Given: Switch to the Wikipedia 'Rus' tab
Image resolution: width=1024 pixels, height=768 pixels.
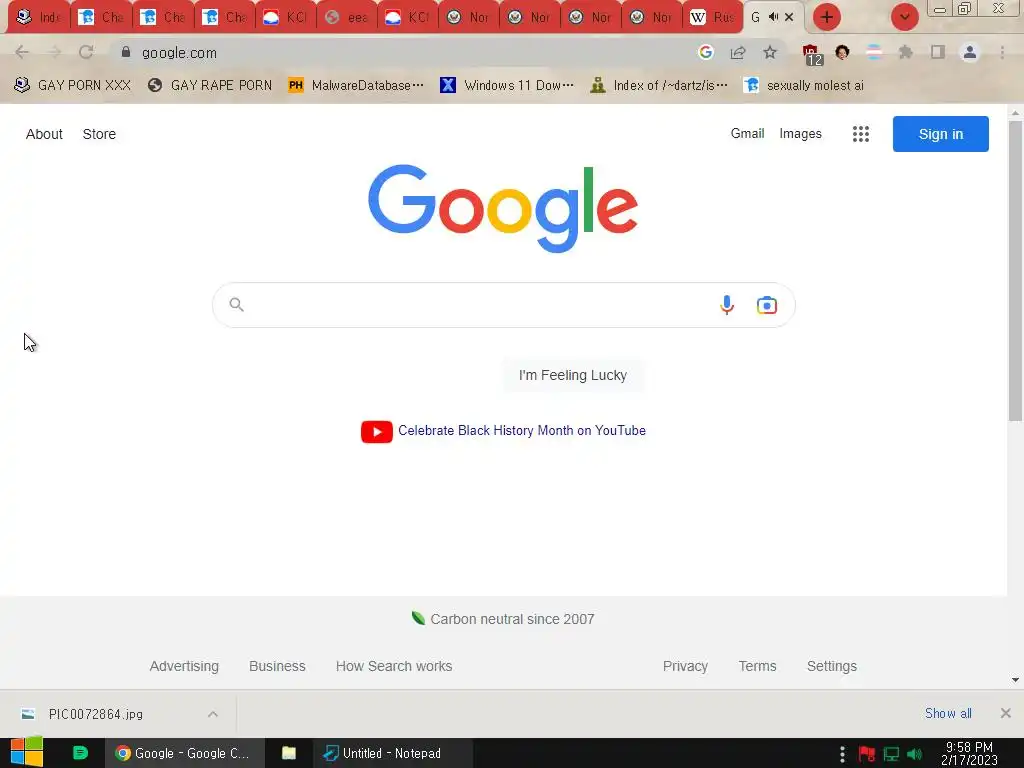Looking at the screenshot, I should pos(712,18).
